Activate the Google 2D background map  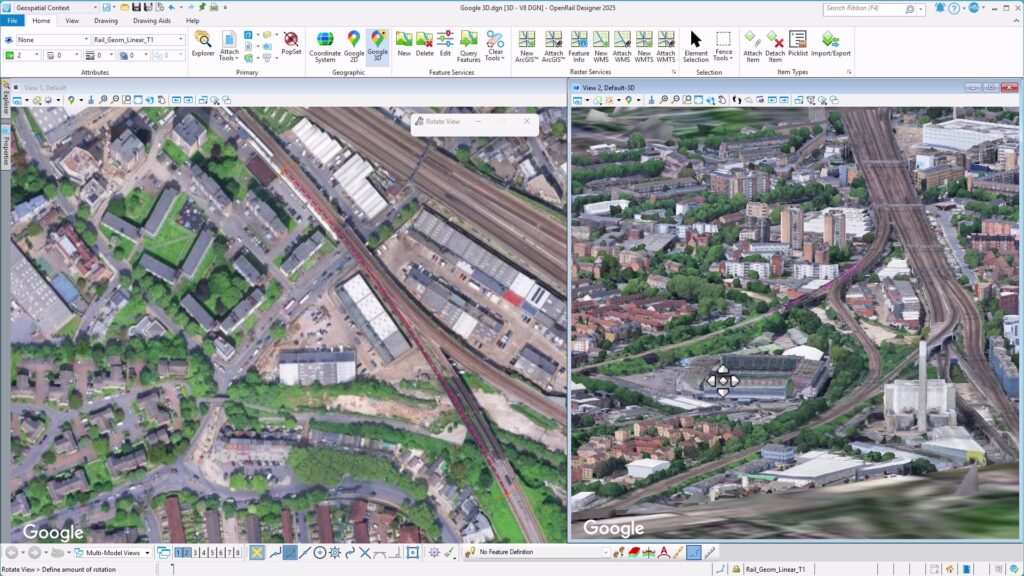(353, 46)
